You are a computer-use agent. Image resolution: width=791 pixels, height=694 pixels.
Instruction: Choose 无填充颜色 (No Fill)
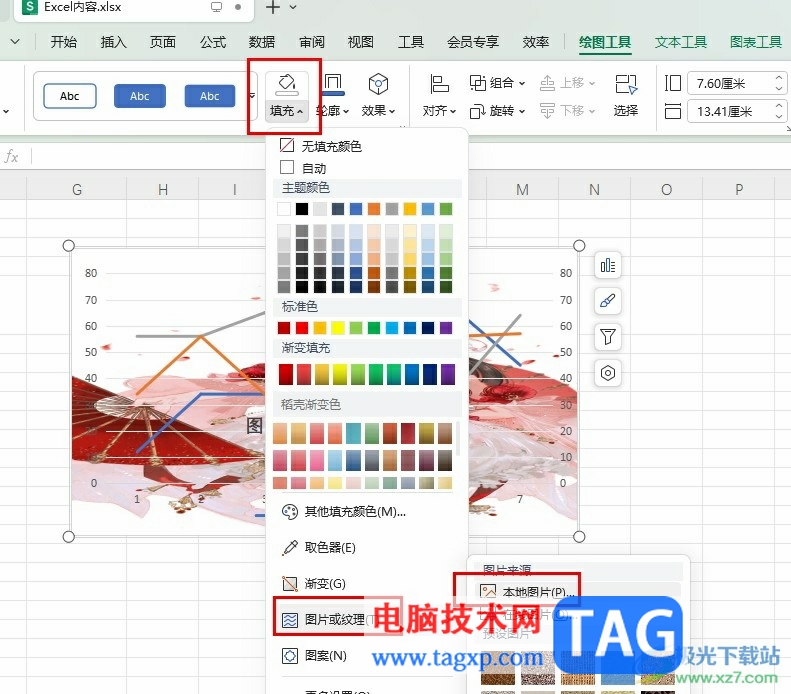[x=320, y=146]
